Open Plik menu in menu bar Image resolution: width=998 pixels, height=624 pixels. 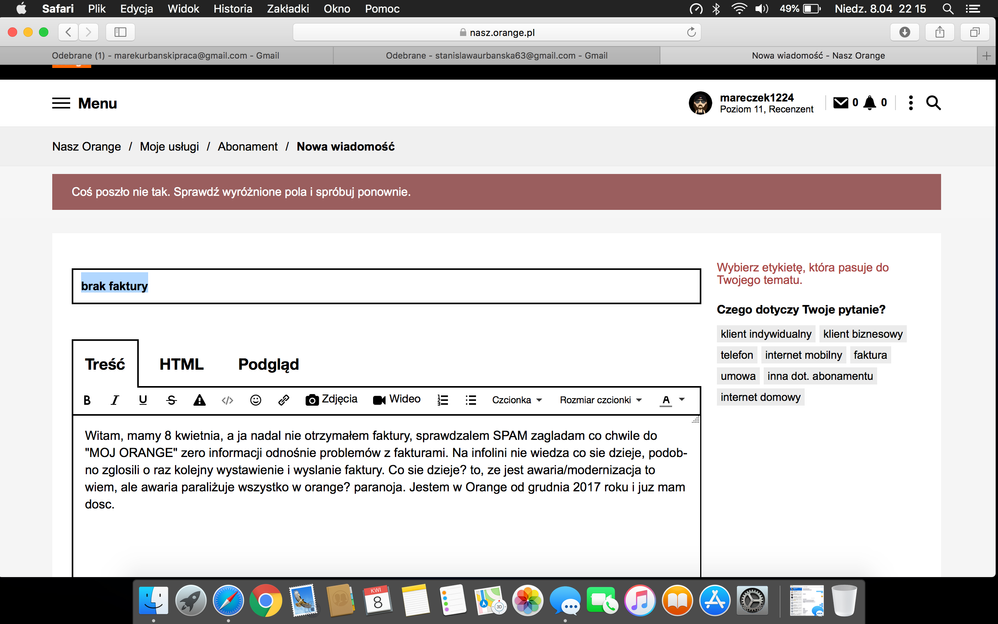(x=97, y=9)
